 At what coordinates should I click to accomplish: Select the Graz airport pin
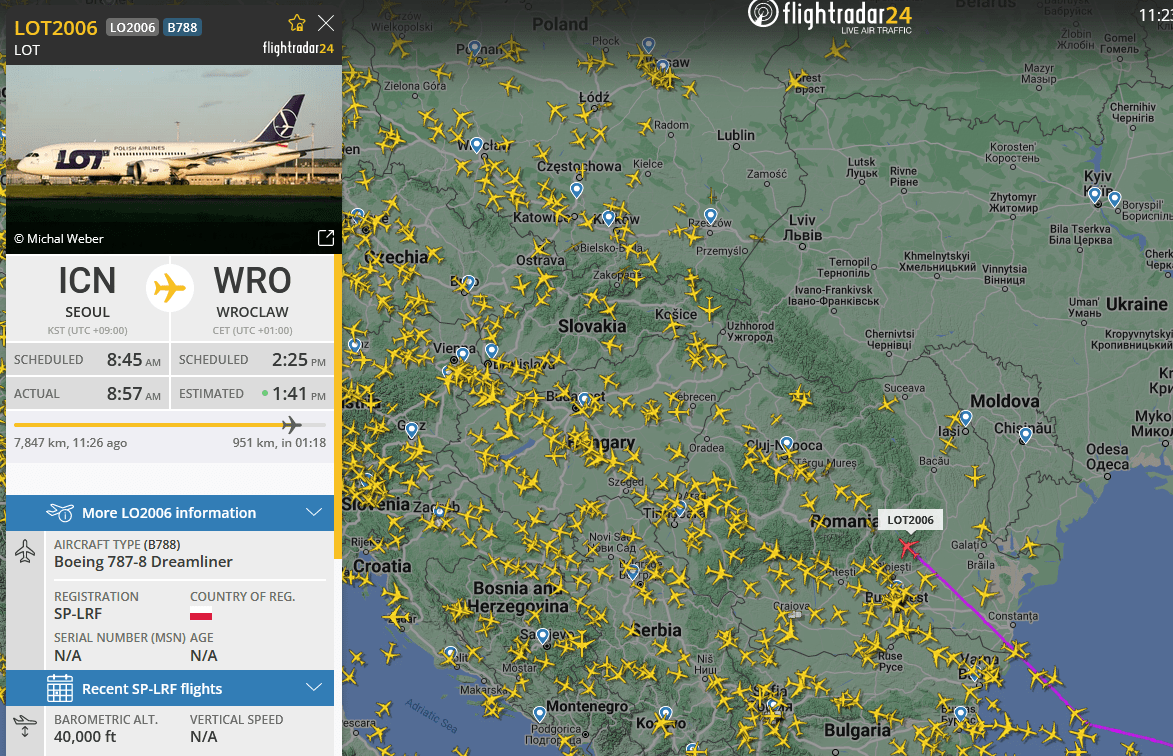[411, 430]
